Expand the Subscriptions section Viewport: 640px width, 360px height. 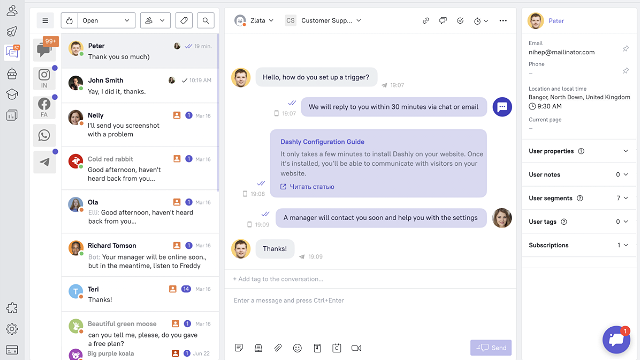(x=579, y=245)
